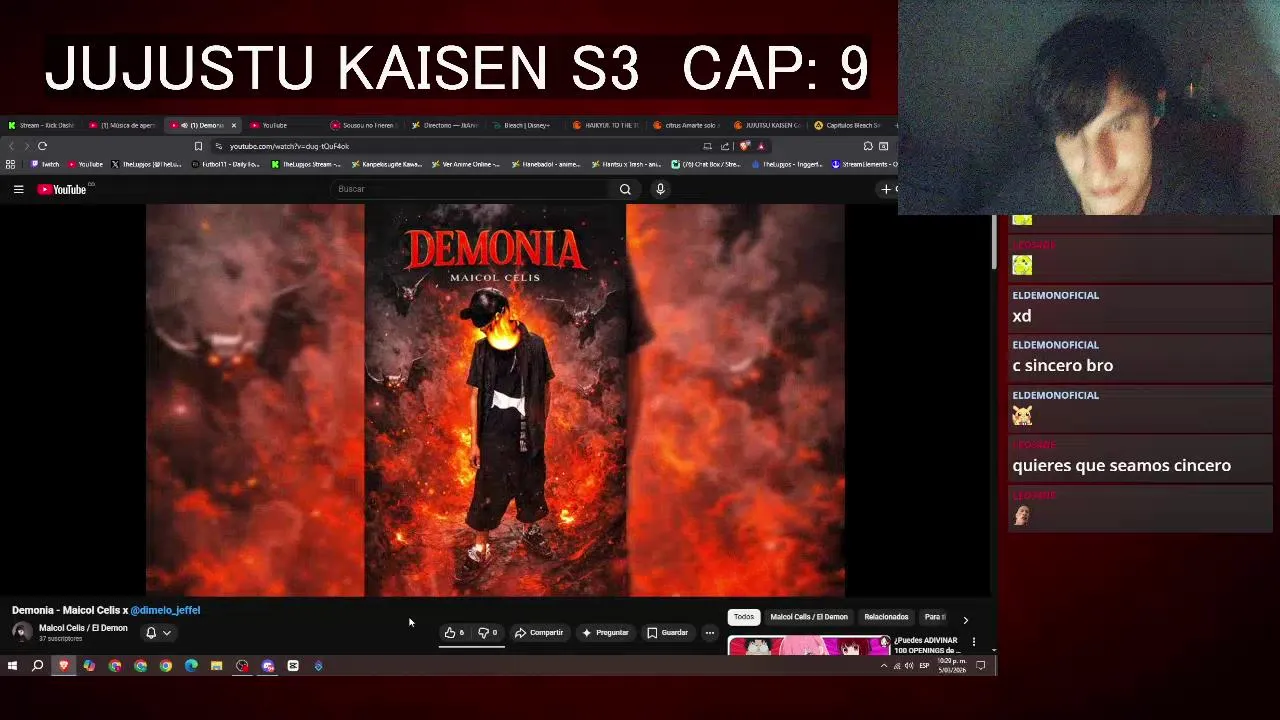Viewport: 1280px width, 720px height.
Task: Click YouTube create plus button
Action: click(888, 189)
